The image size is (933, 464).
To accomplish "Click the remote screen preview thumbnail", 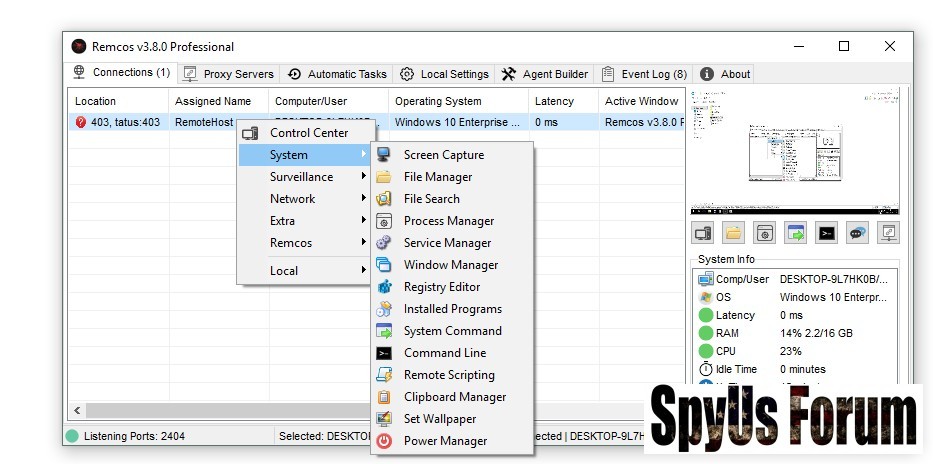I will [x=793, y=153].
